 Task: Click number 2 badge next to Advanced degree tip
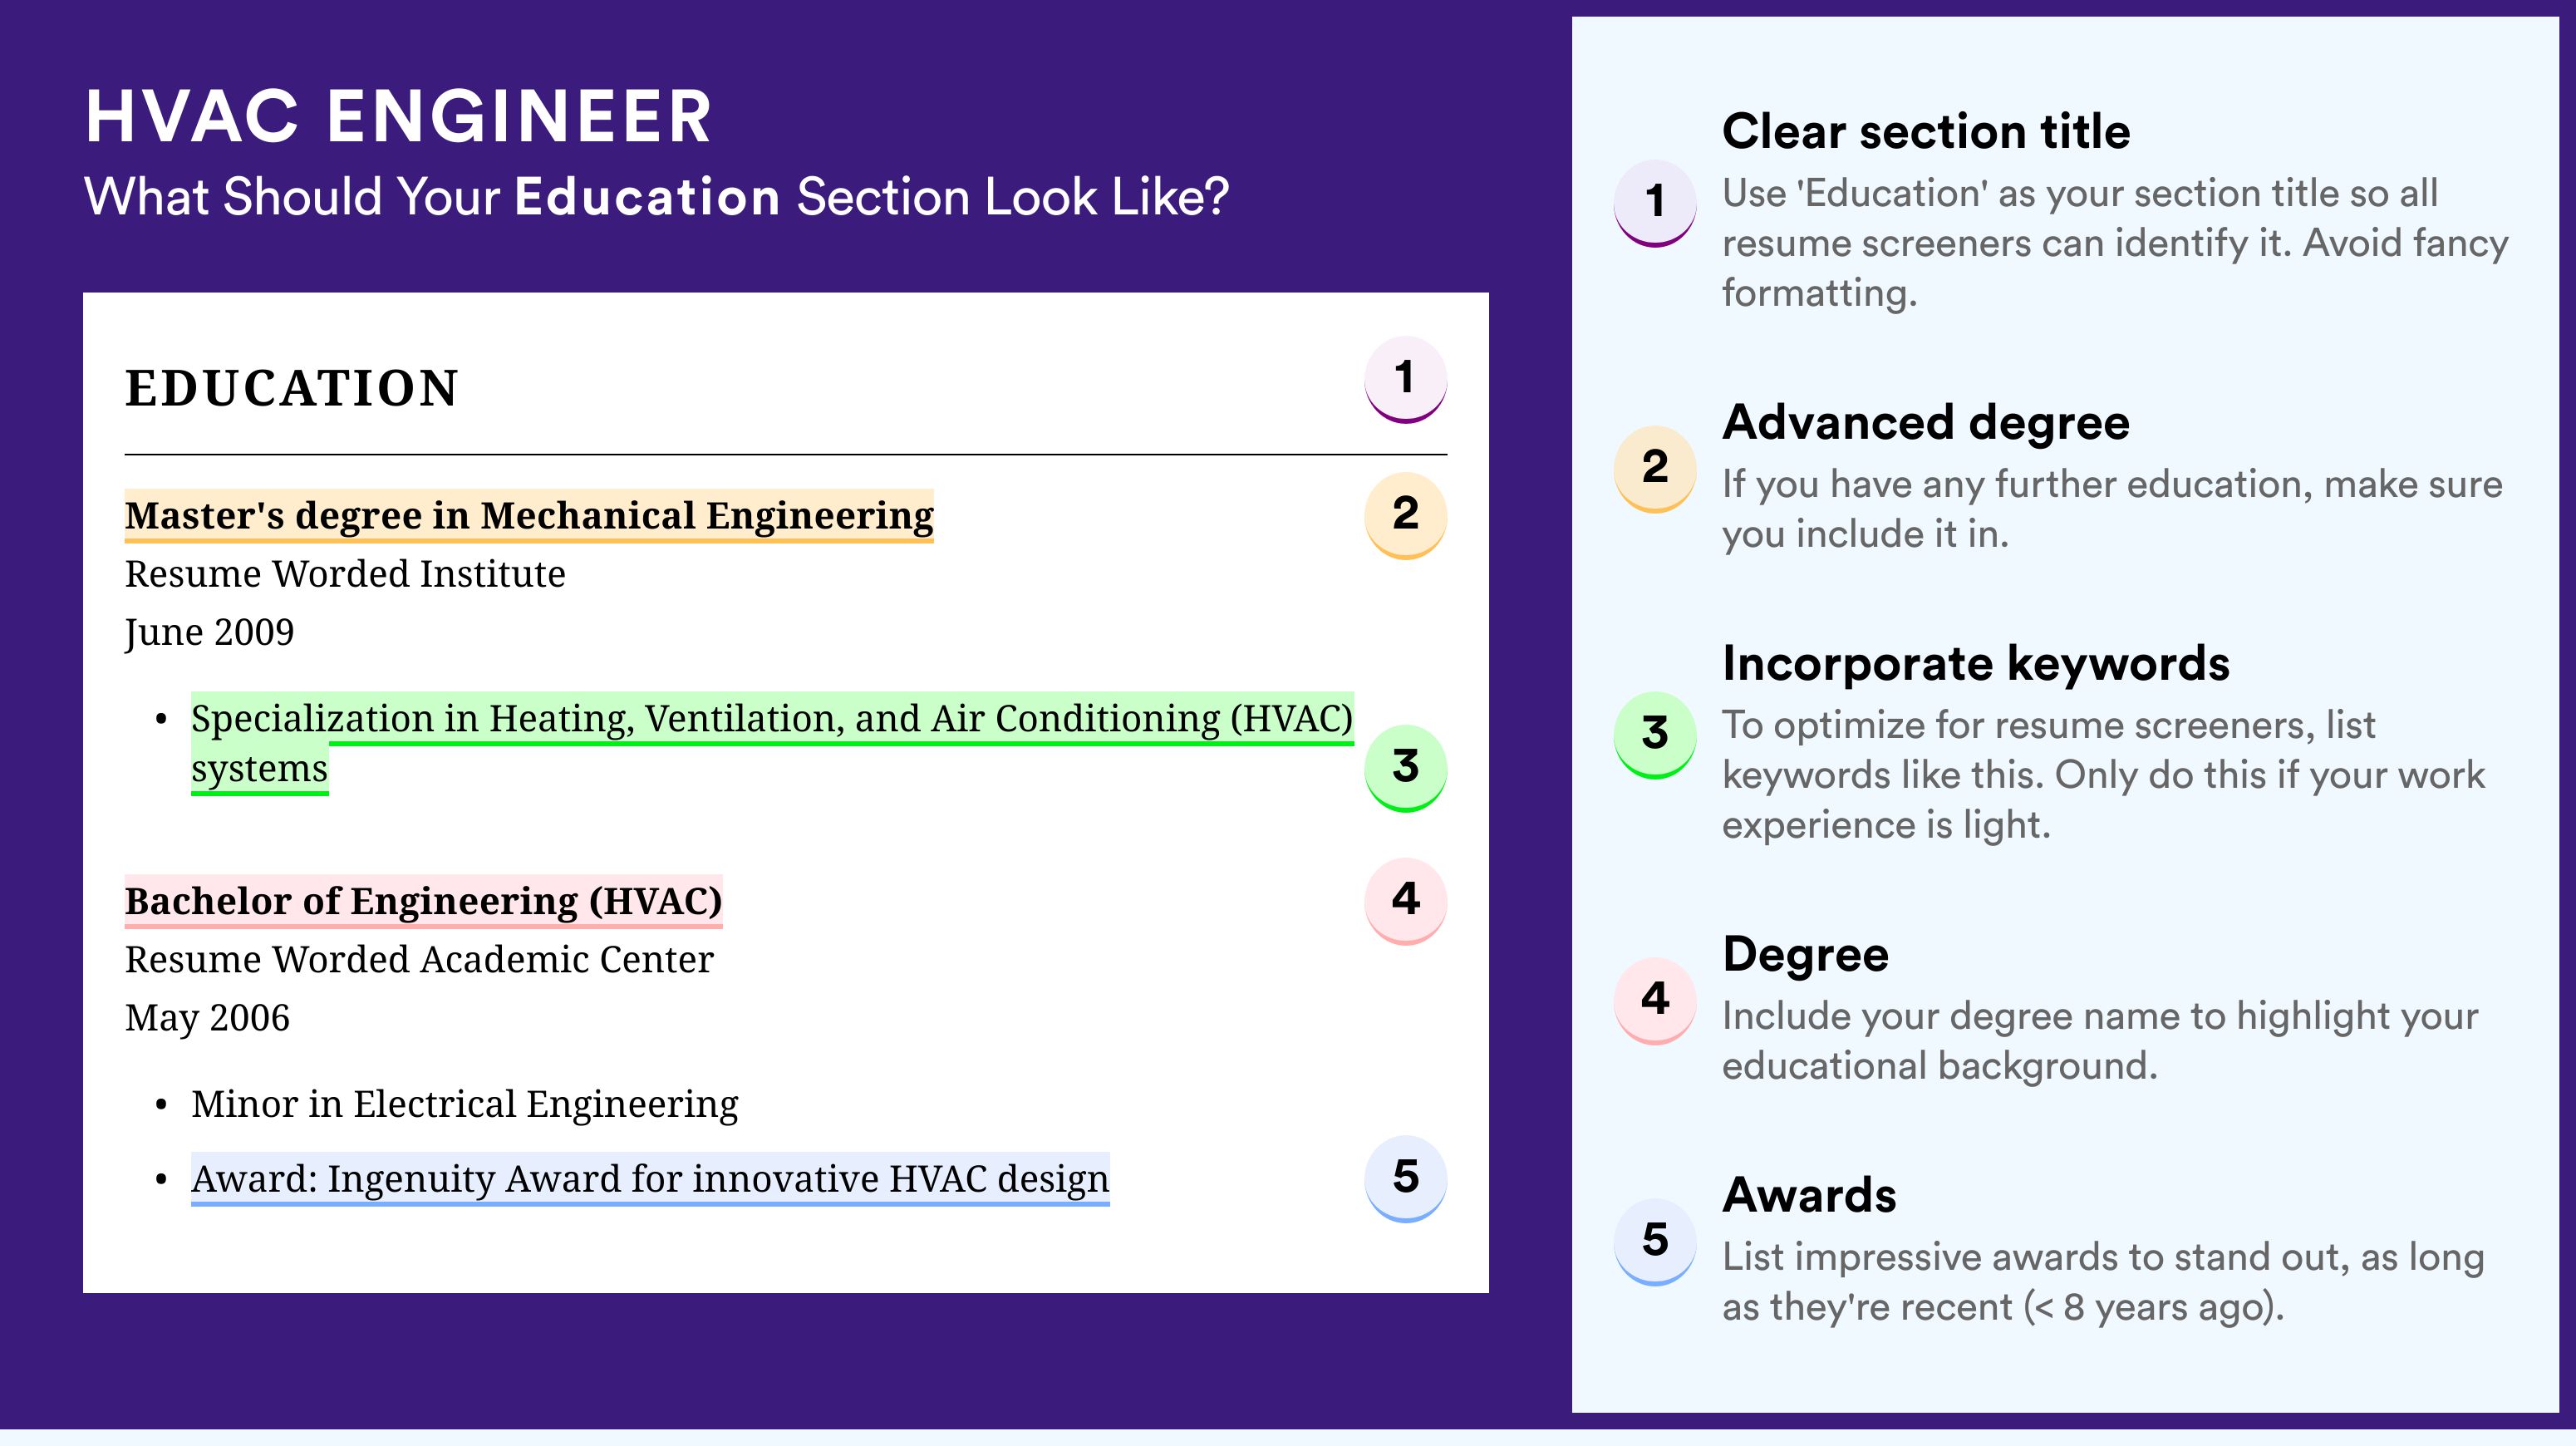(1654, 468)
